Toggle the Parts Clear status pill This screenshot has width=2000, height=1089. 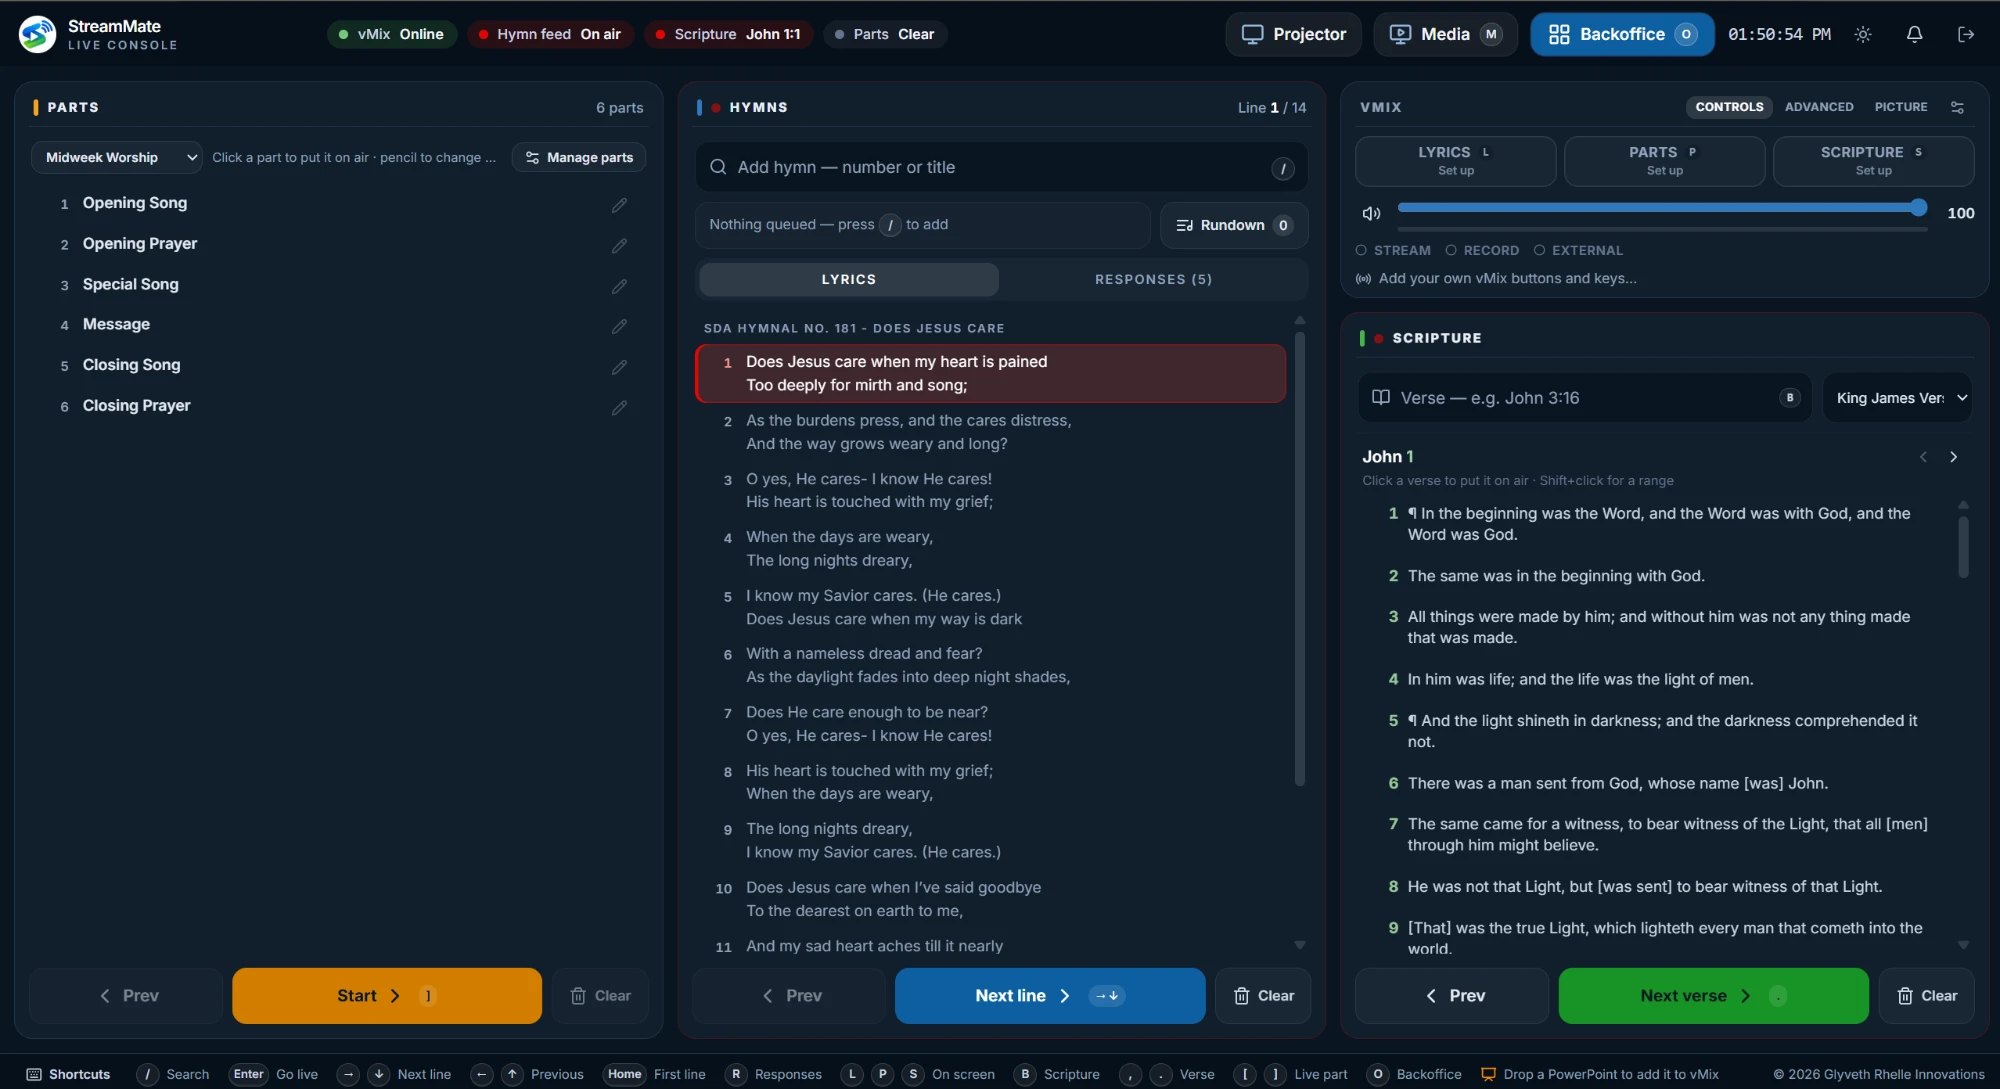(885, 34)
